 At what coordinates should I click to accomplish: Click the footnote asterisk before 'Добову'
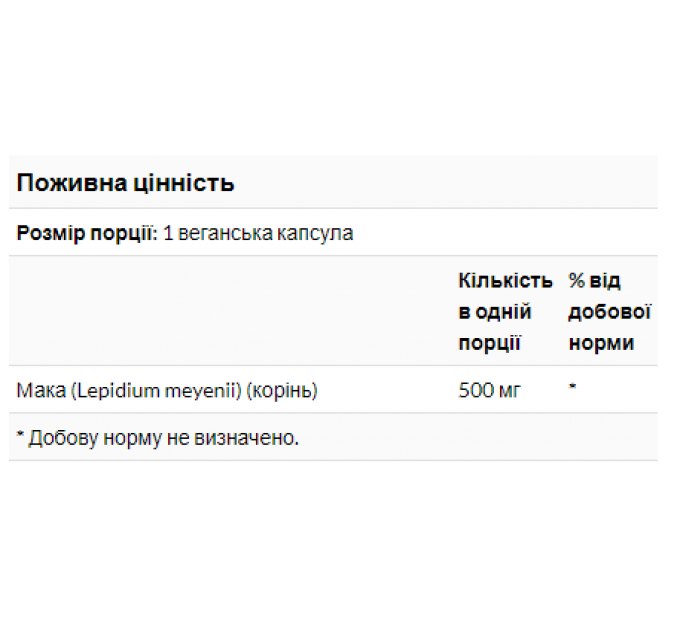click(x=20, y=434)
